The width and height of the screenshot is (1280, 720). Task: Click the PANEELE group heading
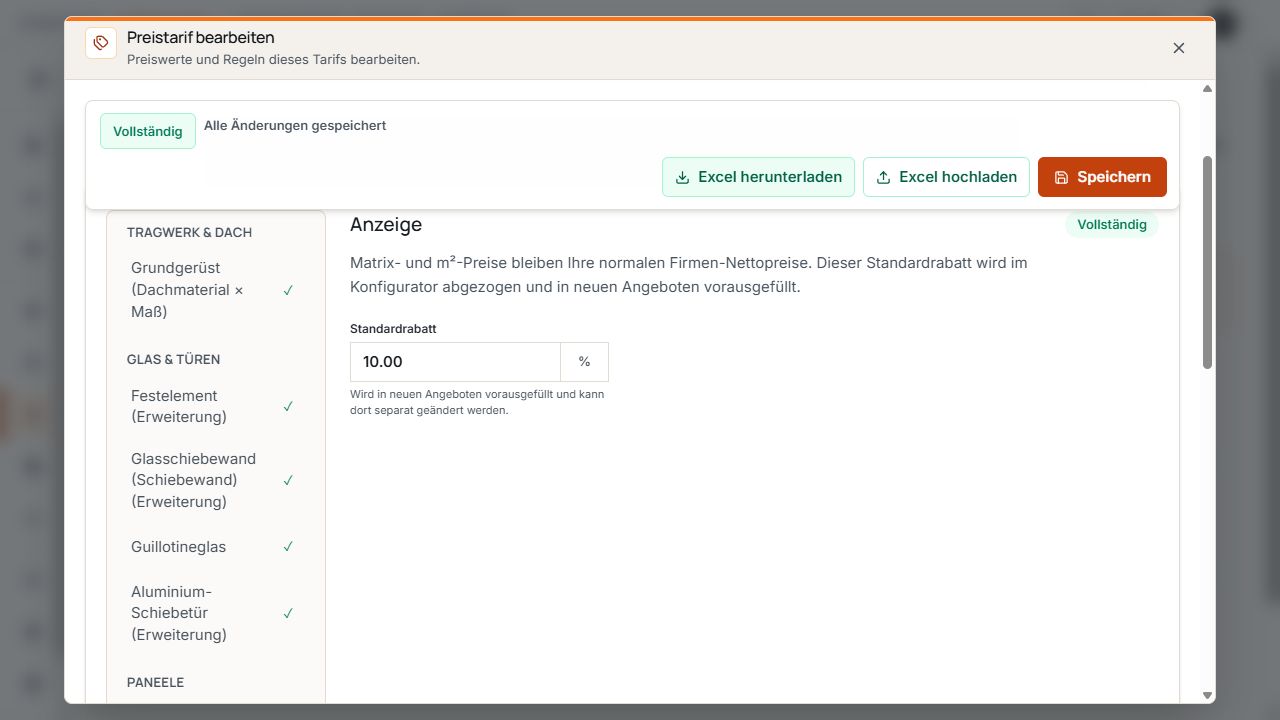(x=155, y=682)
